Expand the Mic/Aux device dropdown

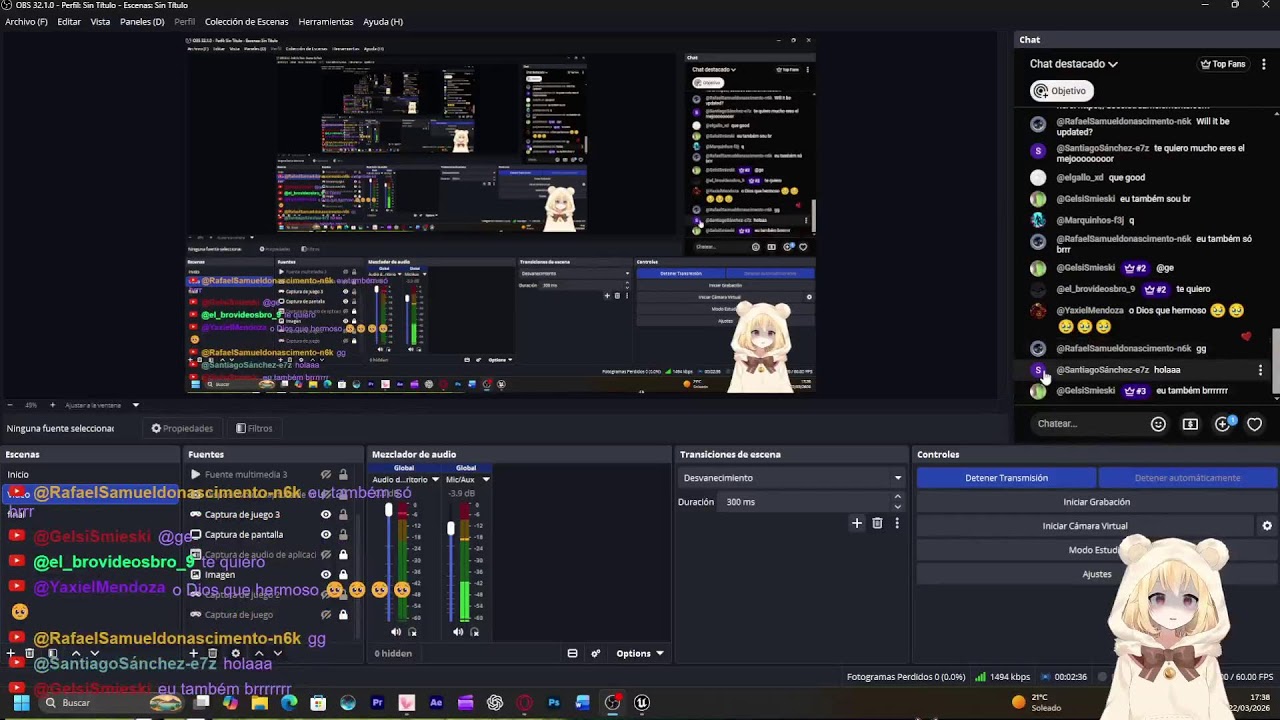[486, 480]
